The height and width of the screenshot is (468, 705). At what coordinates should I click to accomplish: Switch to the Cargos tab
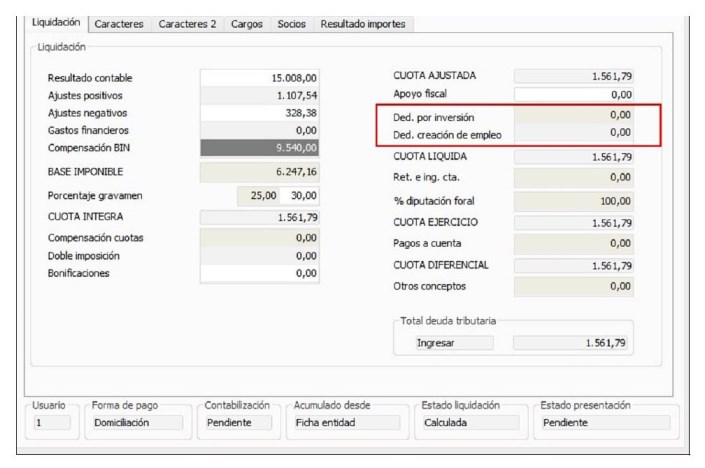coord(246,24)
